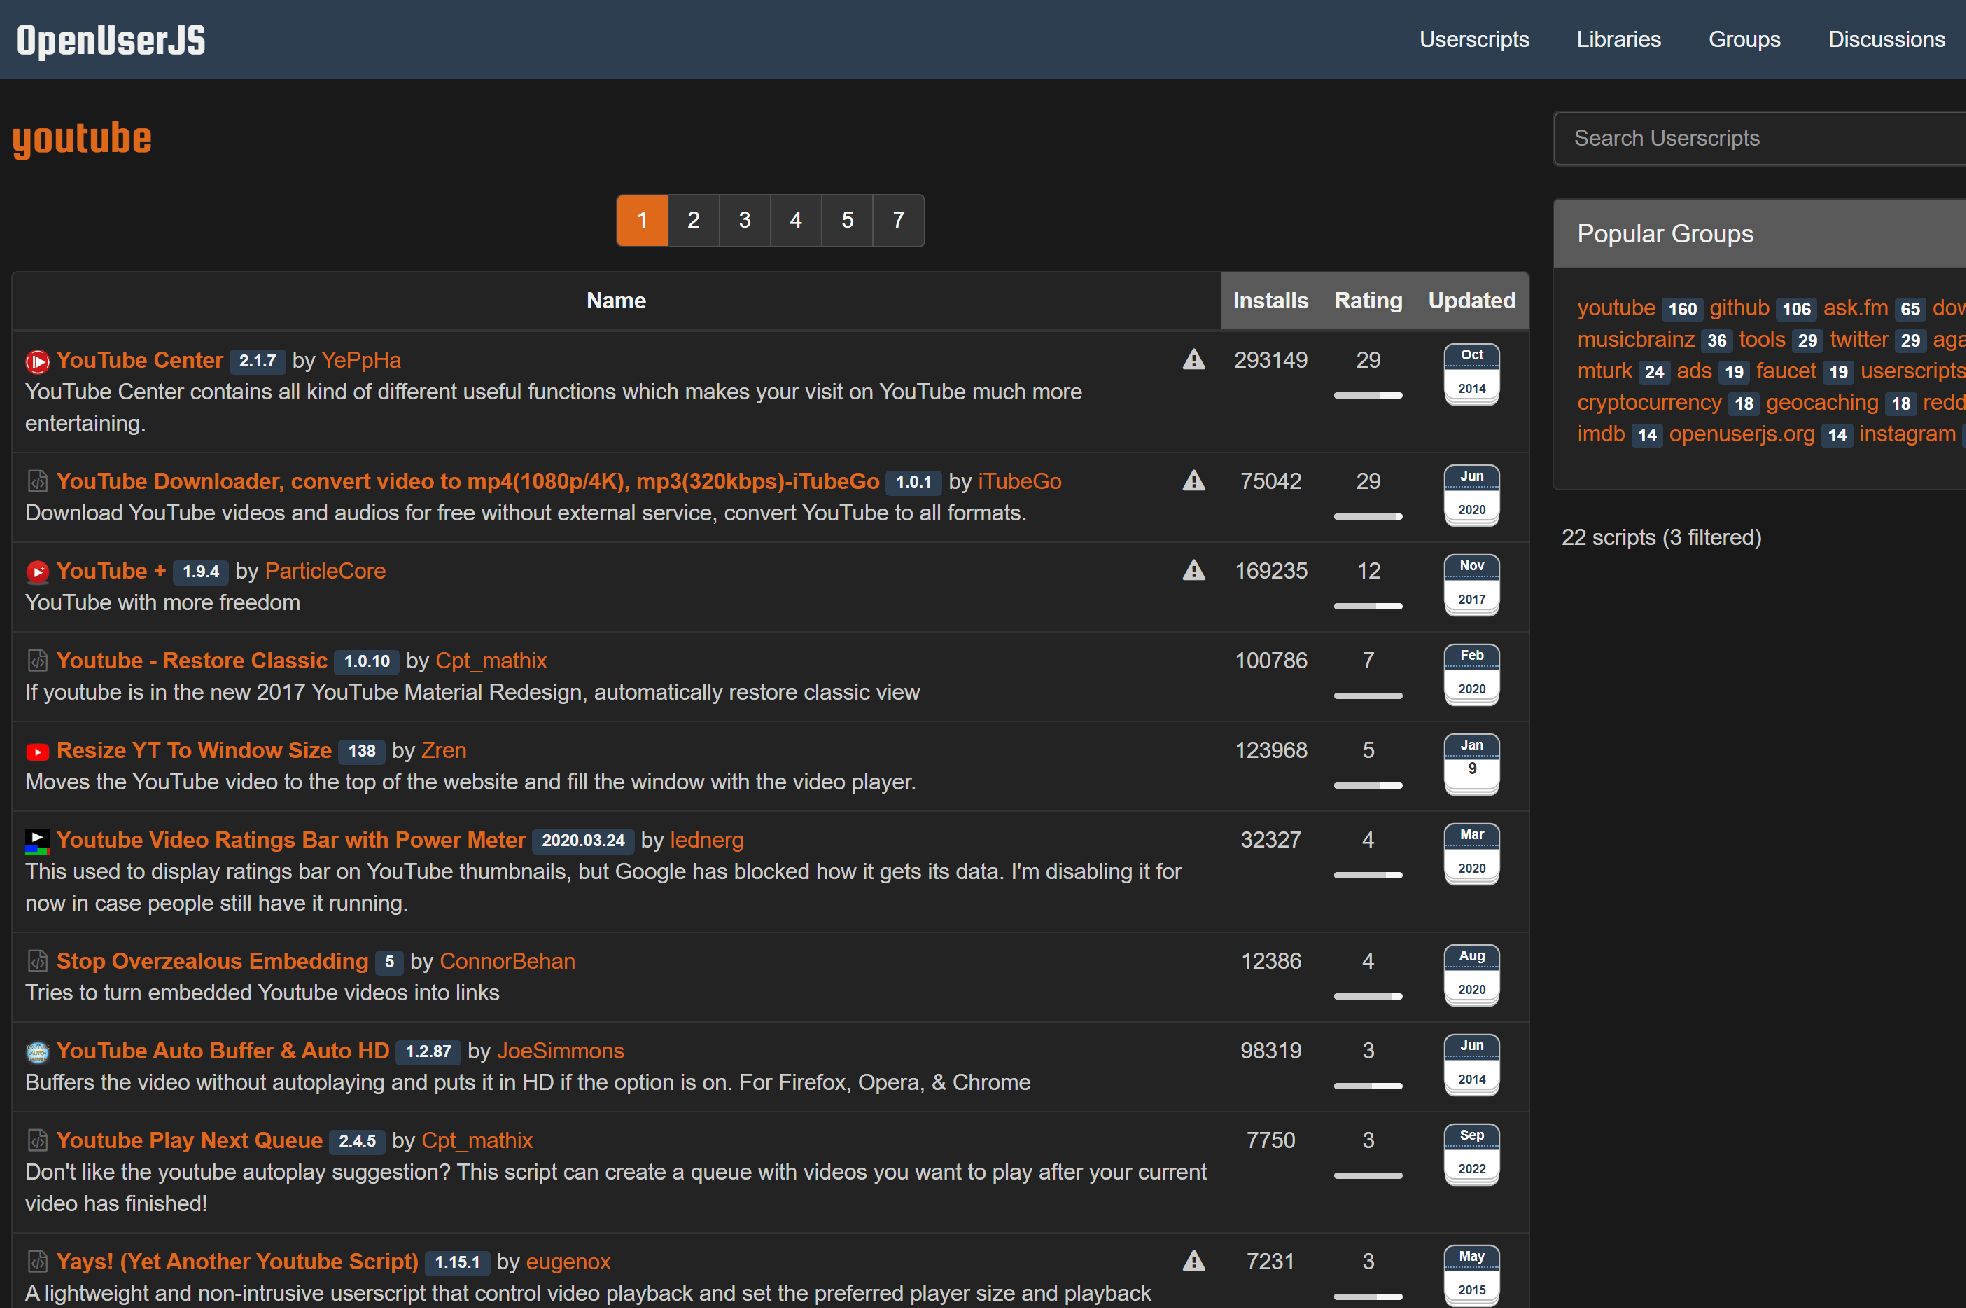Click the warning icon on iTubeGo Downloader row

pos(1193,481)
